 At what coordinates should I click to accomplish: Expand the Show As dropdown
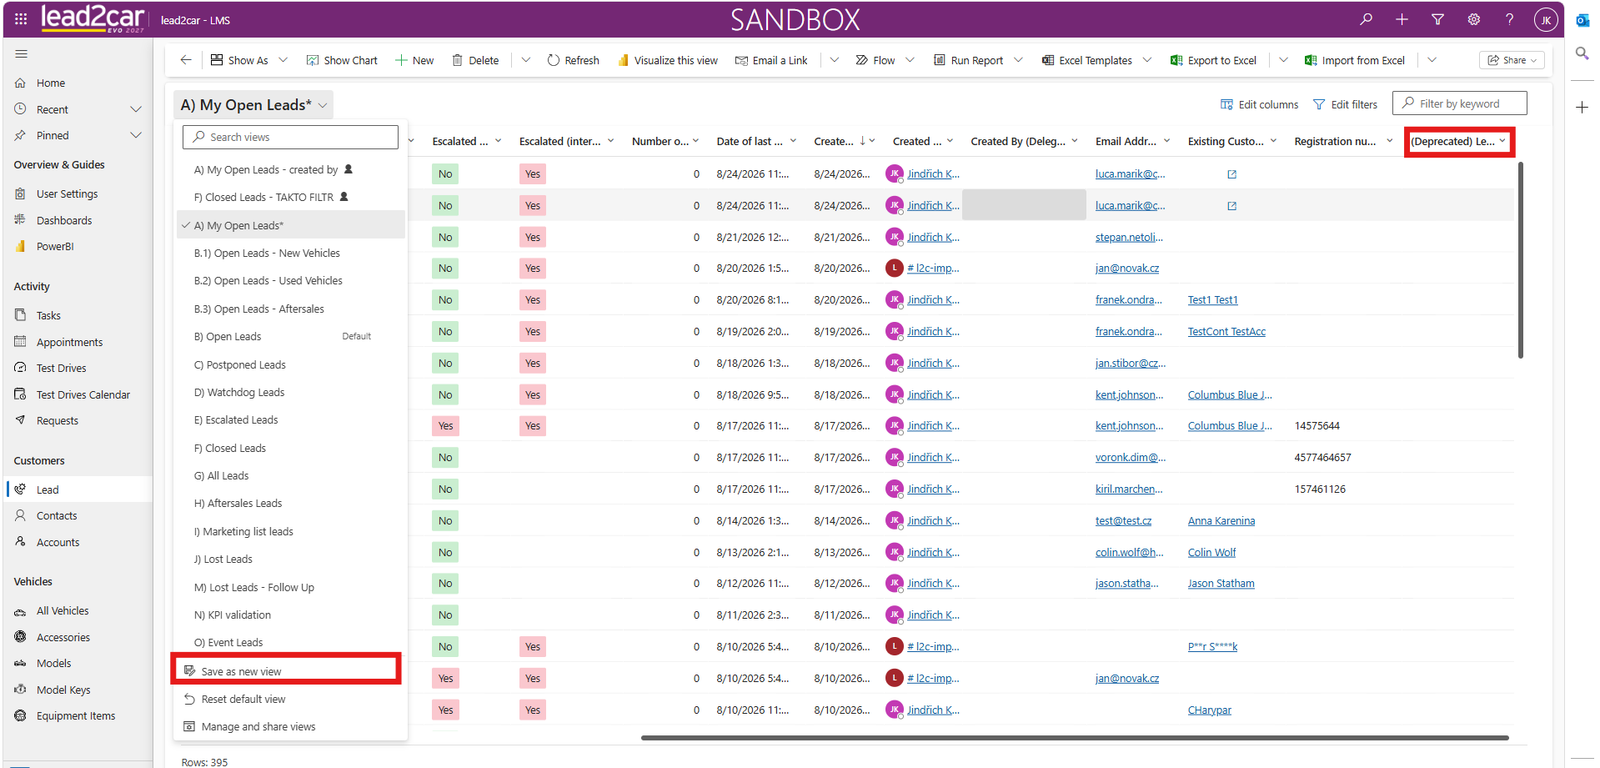point(283,60)
